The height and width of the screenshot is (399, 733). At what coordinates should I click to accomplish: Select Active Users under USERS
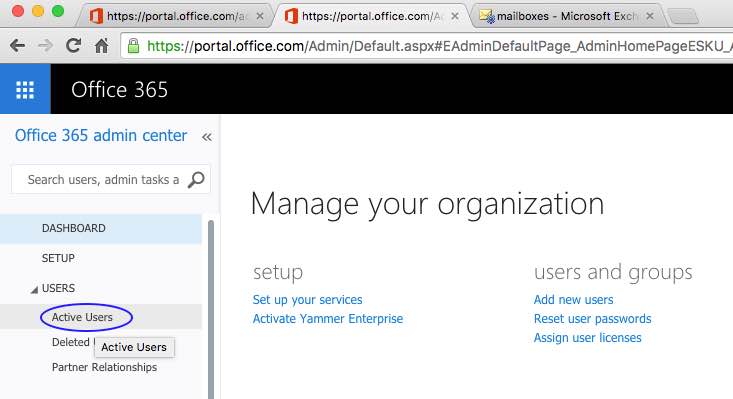coord(82,317)
